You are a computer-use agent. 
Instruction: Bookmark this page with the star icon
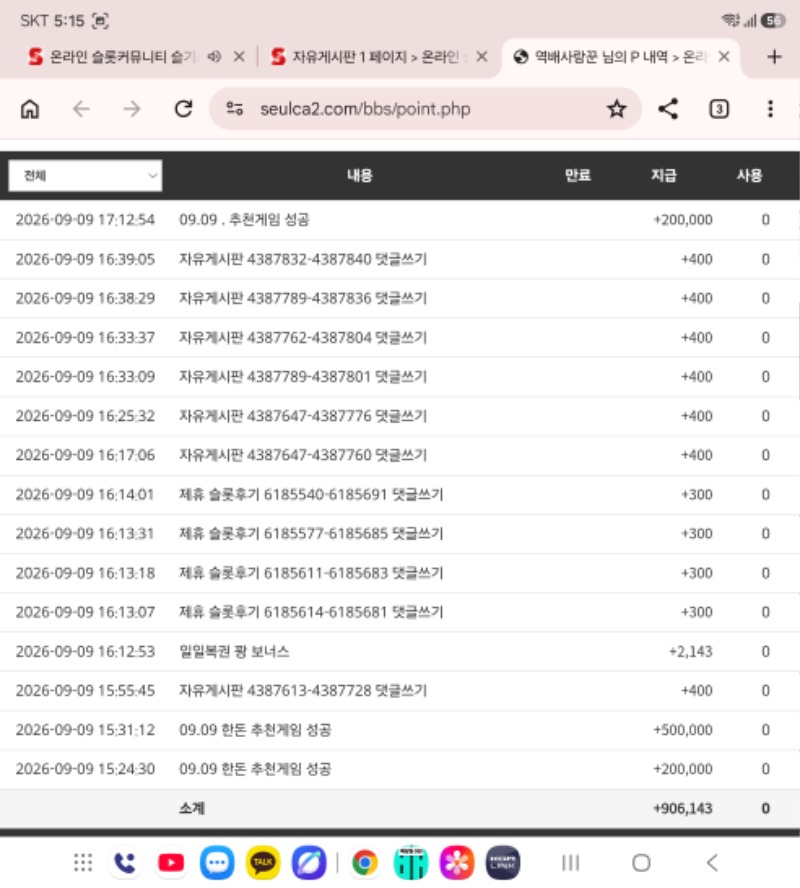pos(617,109)
